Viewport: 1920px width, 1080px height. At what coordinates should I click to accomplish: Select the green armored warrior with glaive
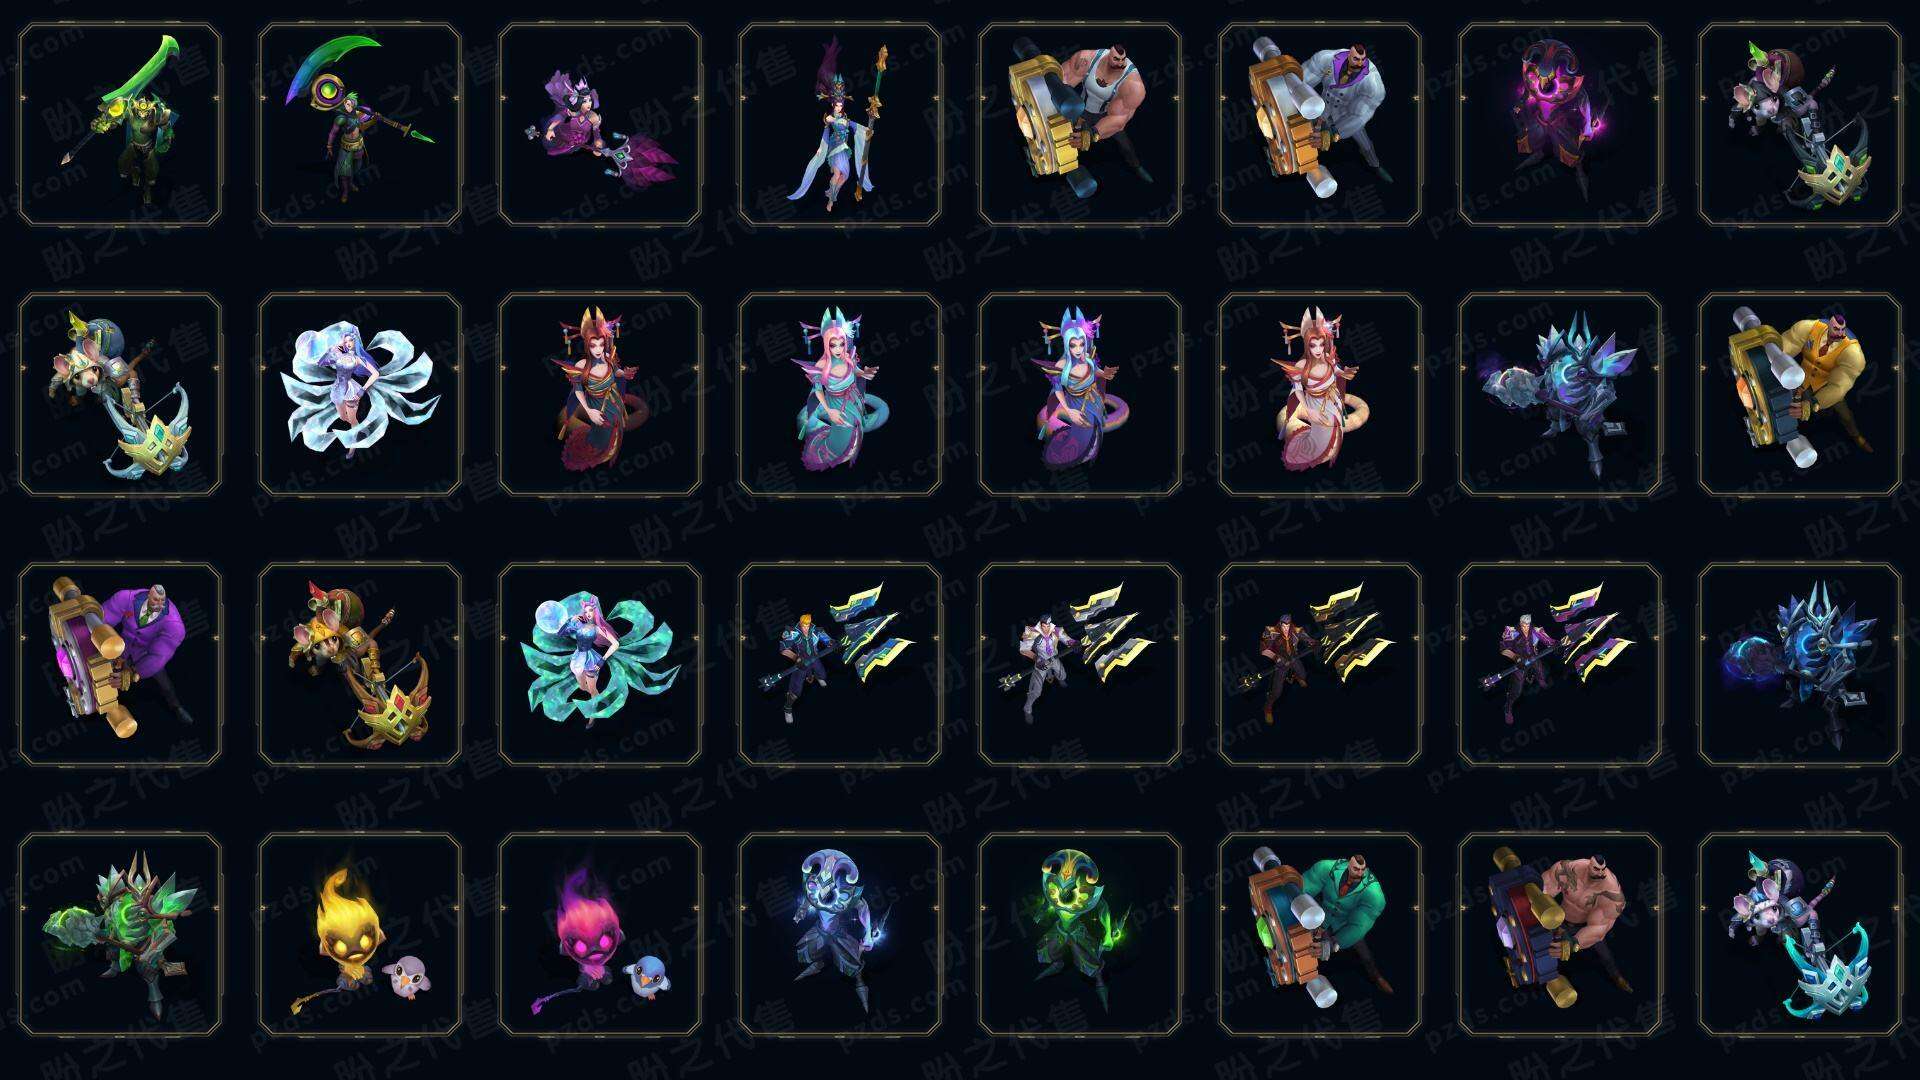(x=120, y=125)
